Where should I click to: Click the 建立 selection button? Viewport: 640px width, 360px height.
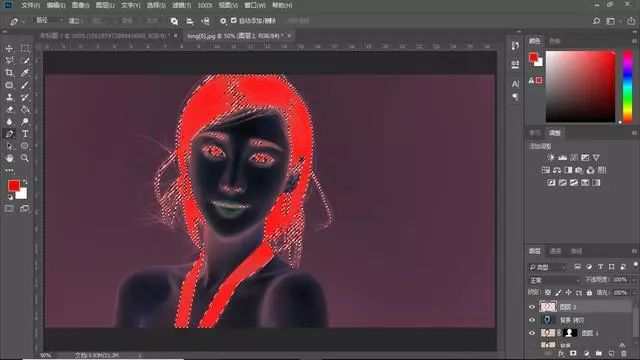pos(74,21)
